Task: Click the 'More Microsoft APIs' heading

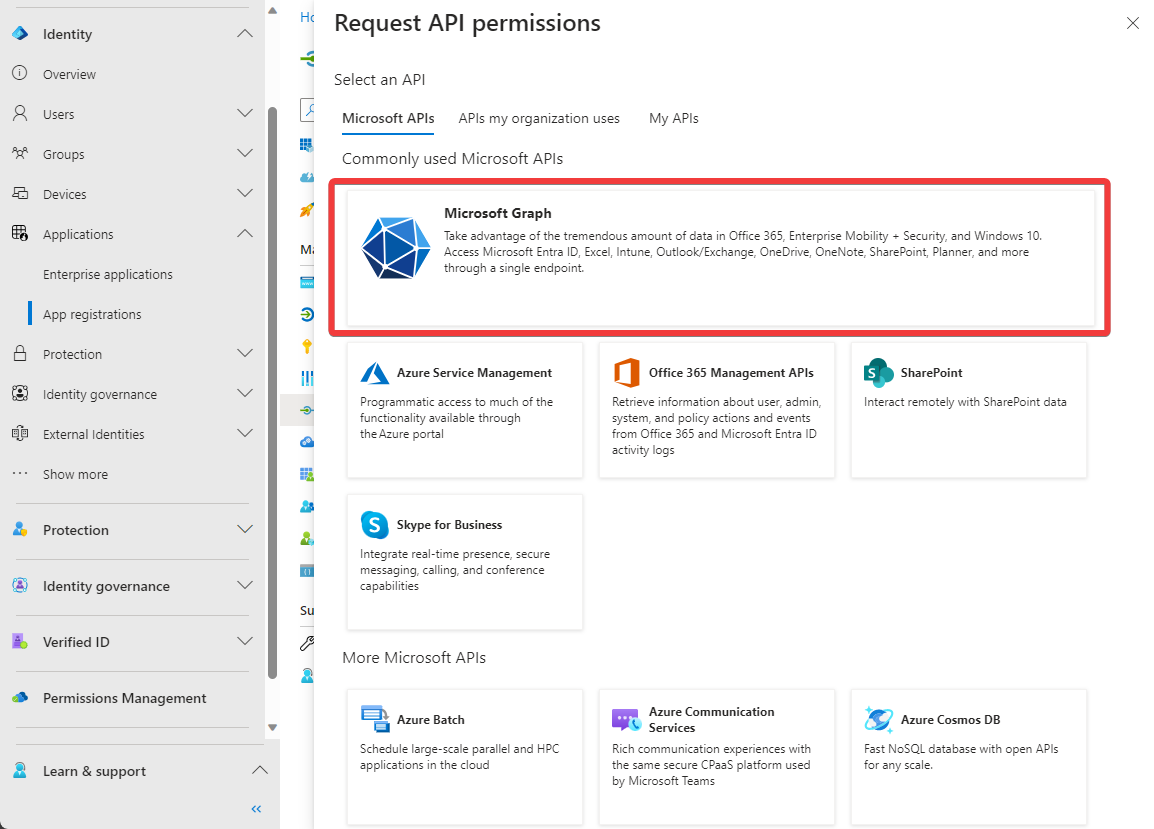Action: click(x=414, y=657)
